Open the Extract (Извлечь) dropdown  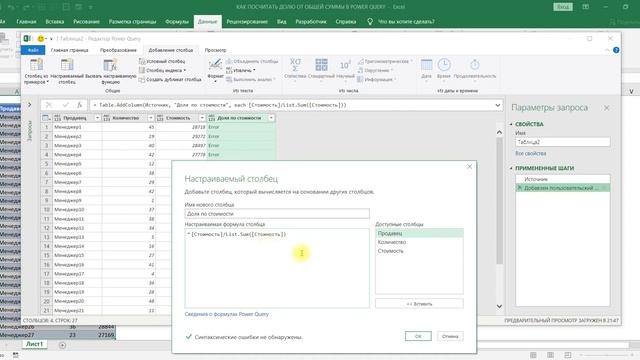[x=241, y=70]
